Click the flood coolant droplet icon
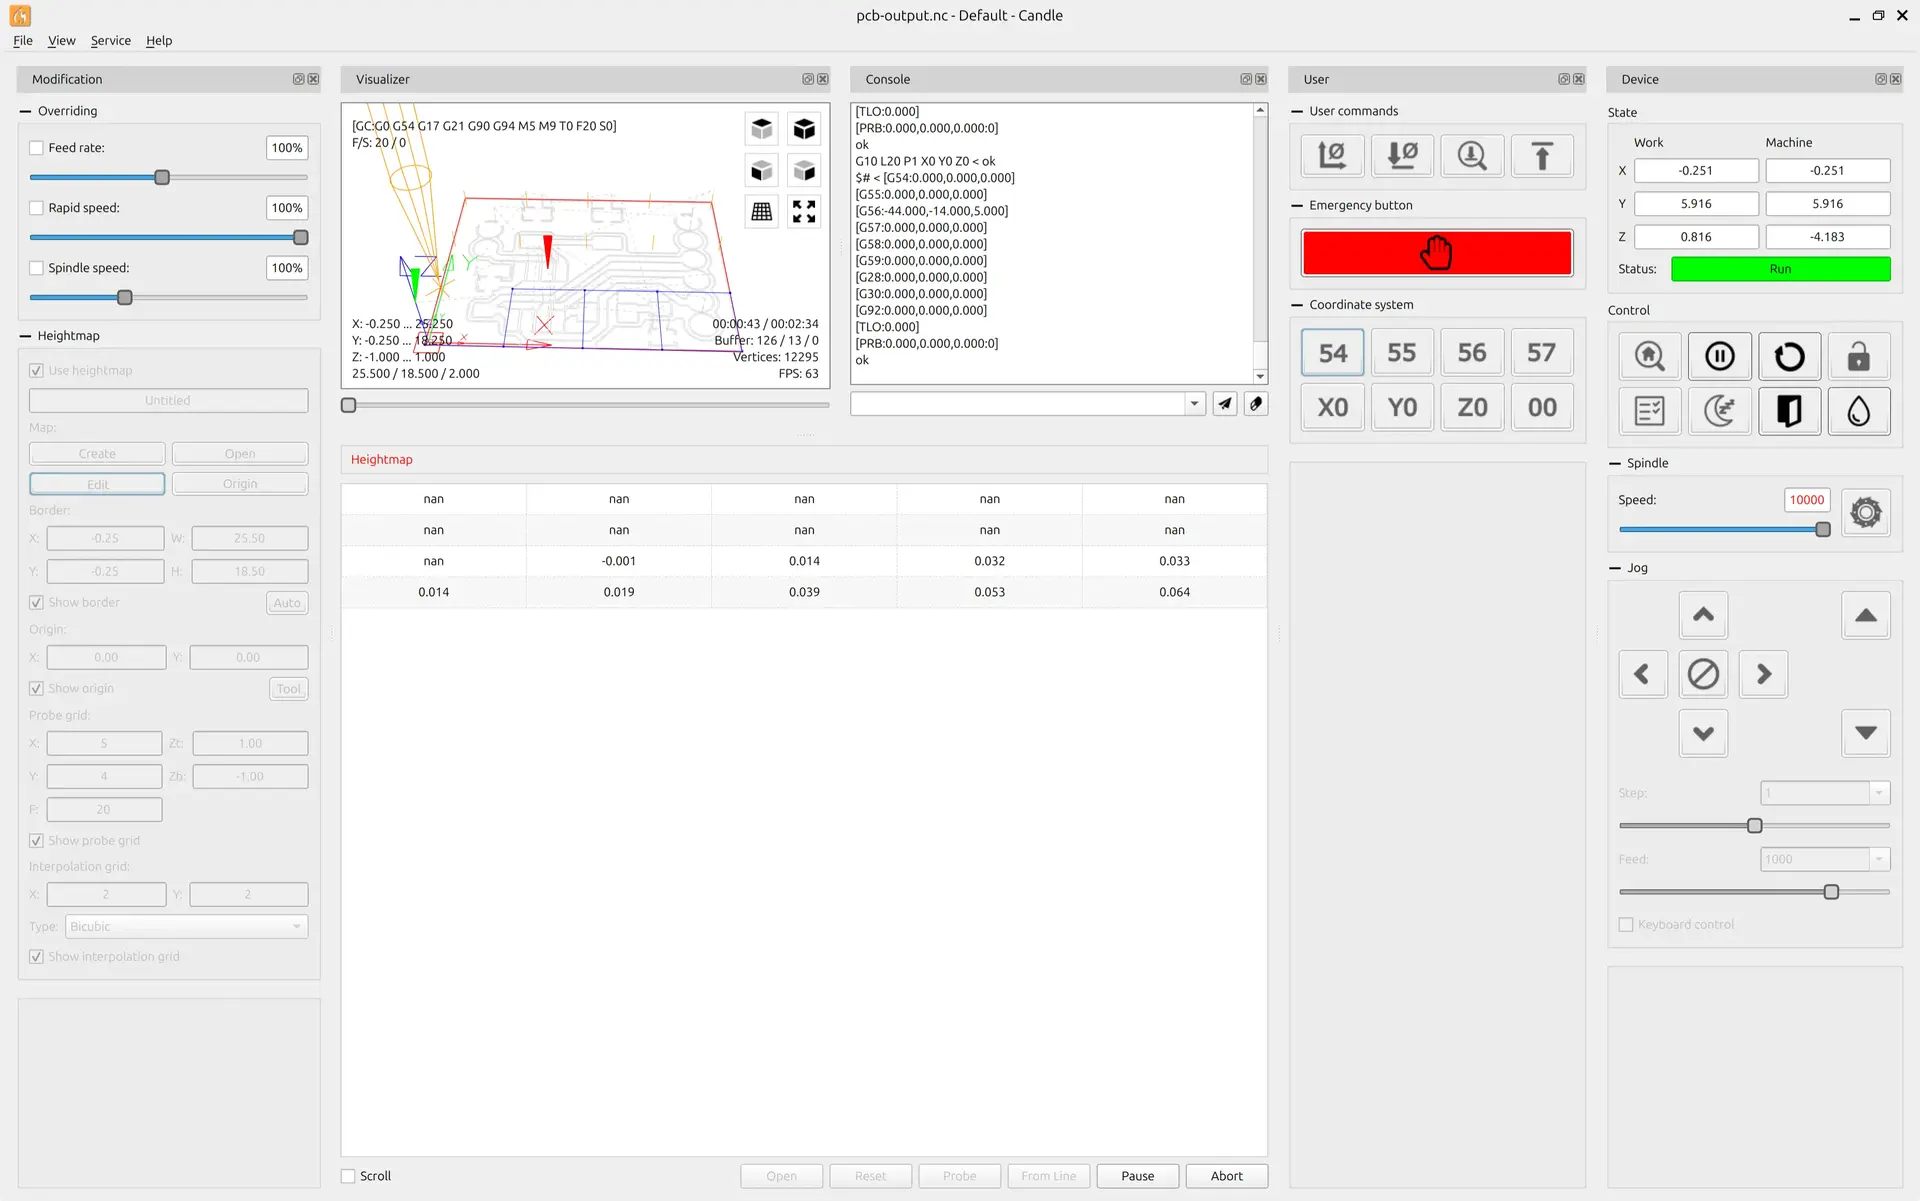Image resolution: width=1920 pixels, height=1201 pixels. pos(1858,411)
